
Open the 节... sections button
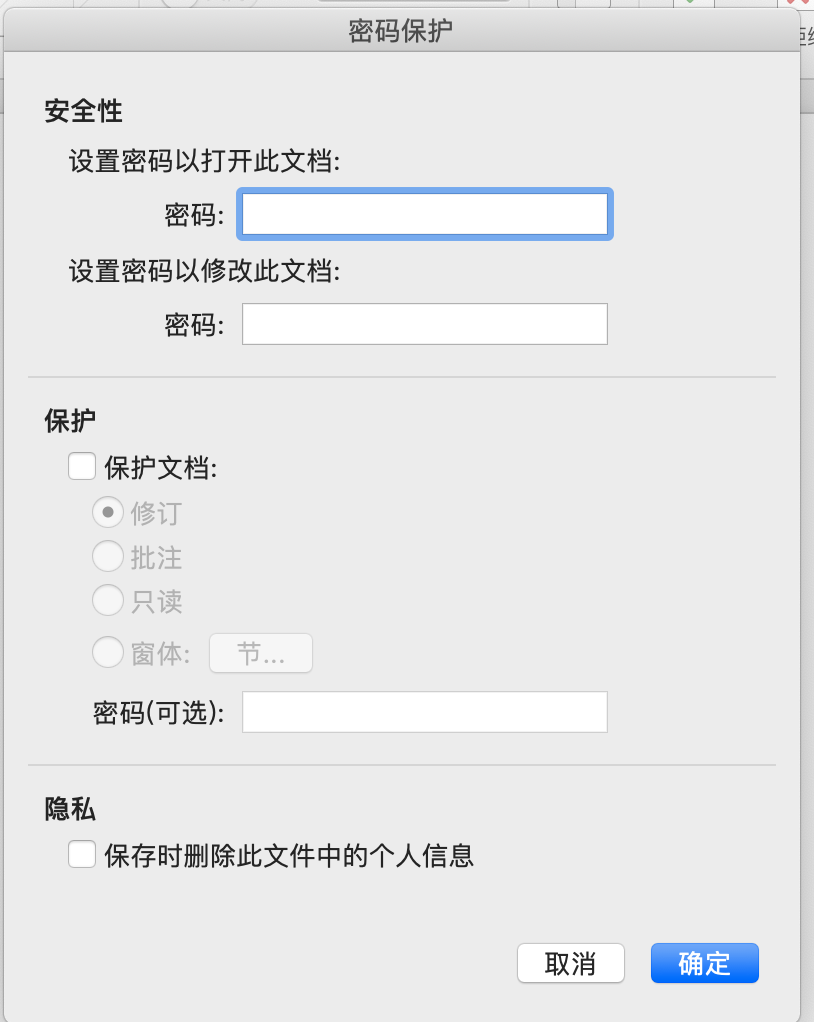tap(261, 653)
